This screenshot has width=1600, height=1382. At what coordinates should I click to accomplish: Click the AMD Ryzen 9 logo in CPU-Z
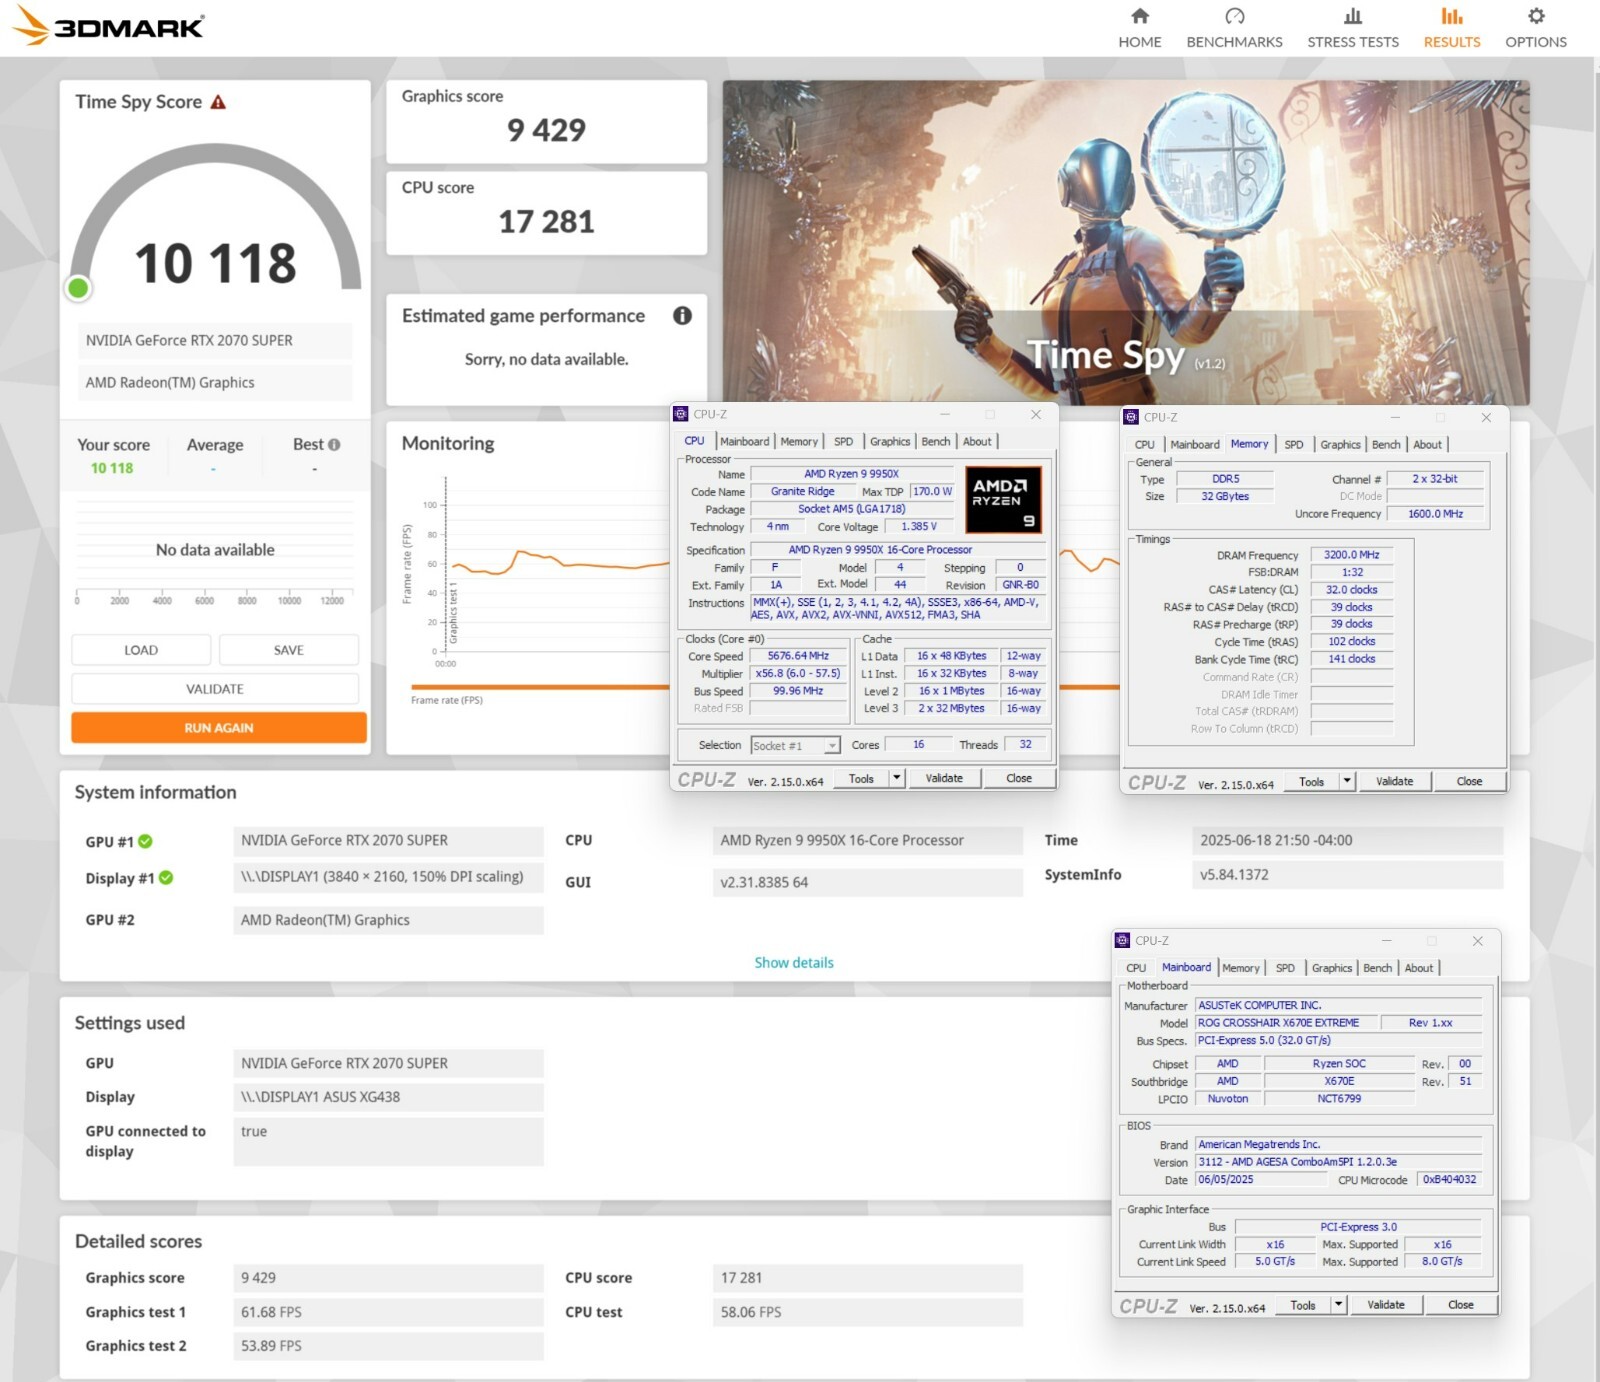point(1003,499)
